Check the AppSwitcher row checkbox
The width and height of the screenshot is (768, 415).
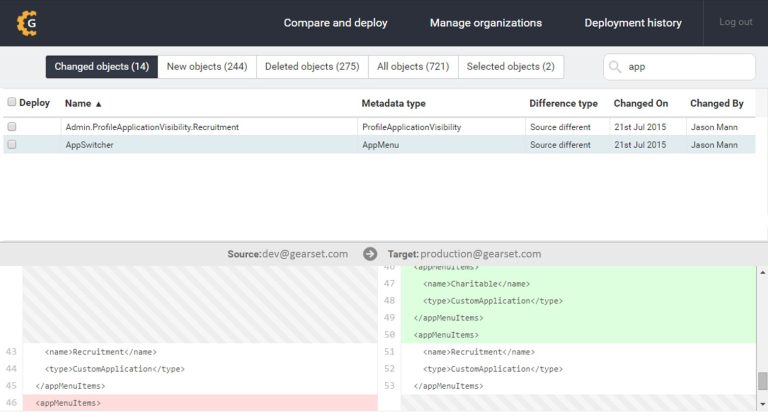pos(12,144)
